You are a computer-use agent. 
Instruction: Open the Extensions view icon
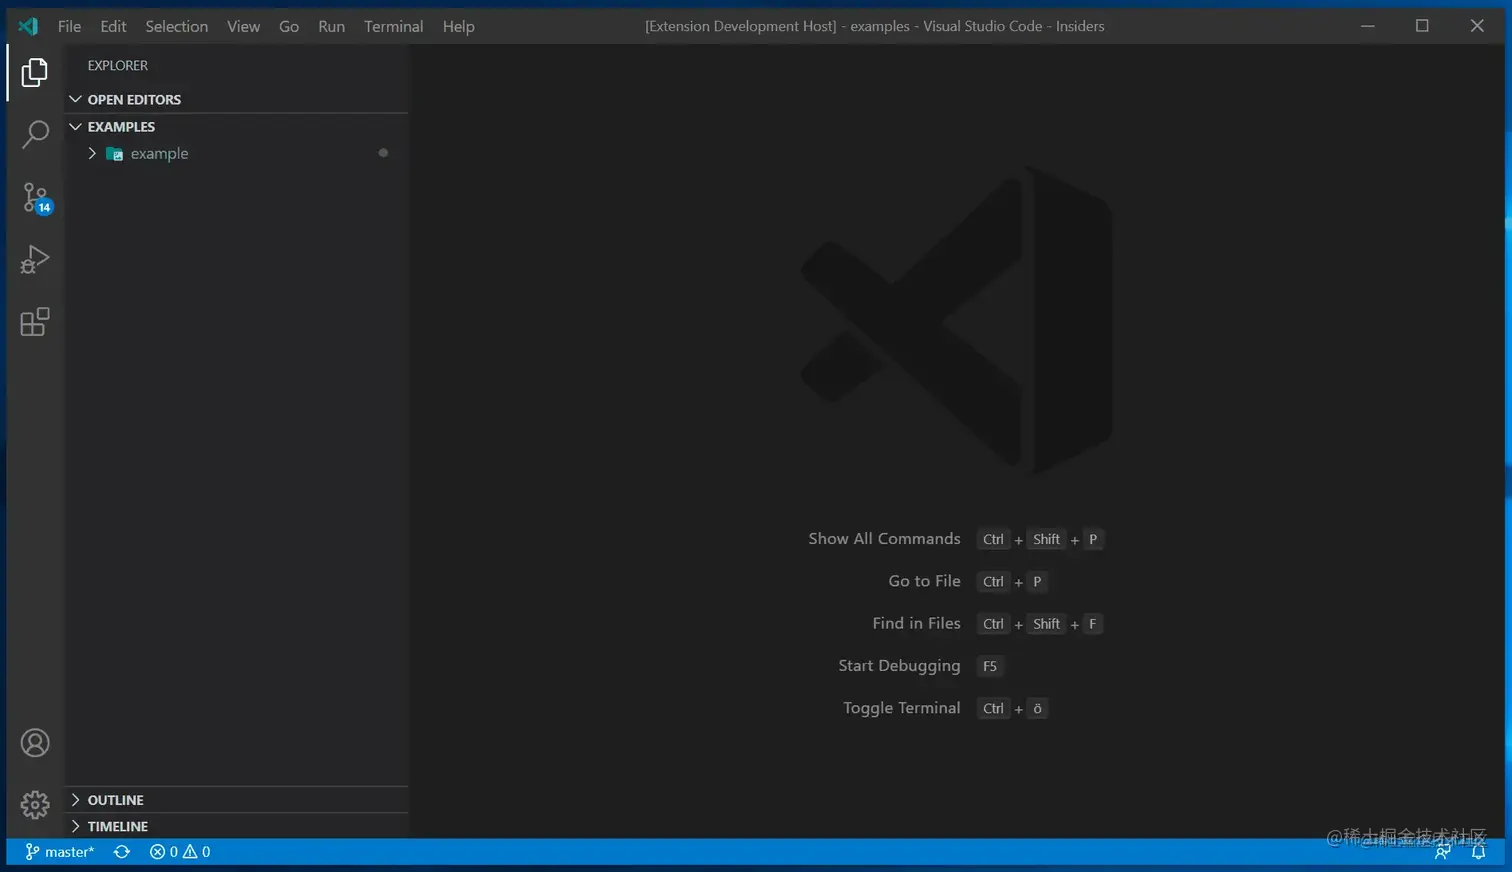click(x=35, y=322)
